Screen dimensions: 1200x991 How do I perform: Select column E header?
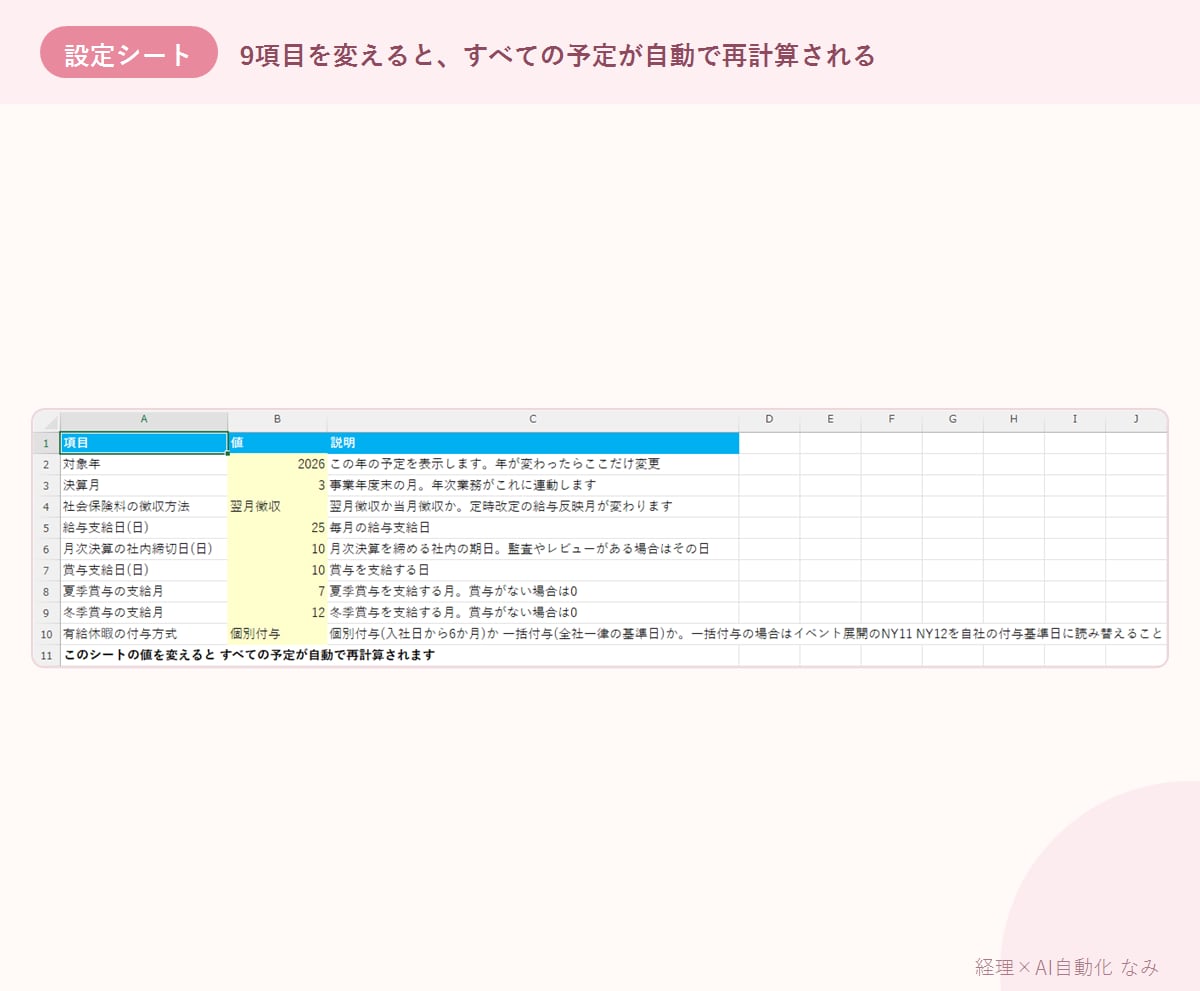pyautogui.click(x=830, y=419)
